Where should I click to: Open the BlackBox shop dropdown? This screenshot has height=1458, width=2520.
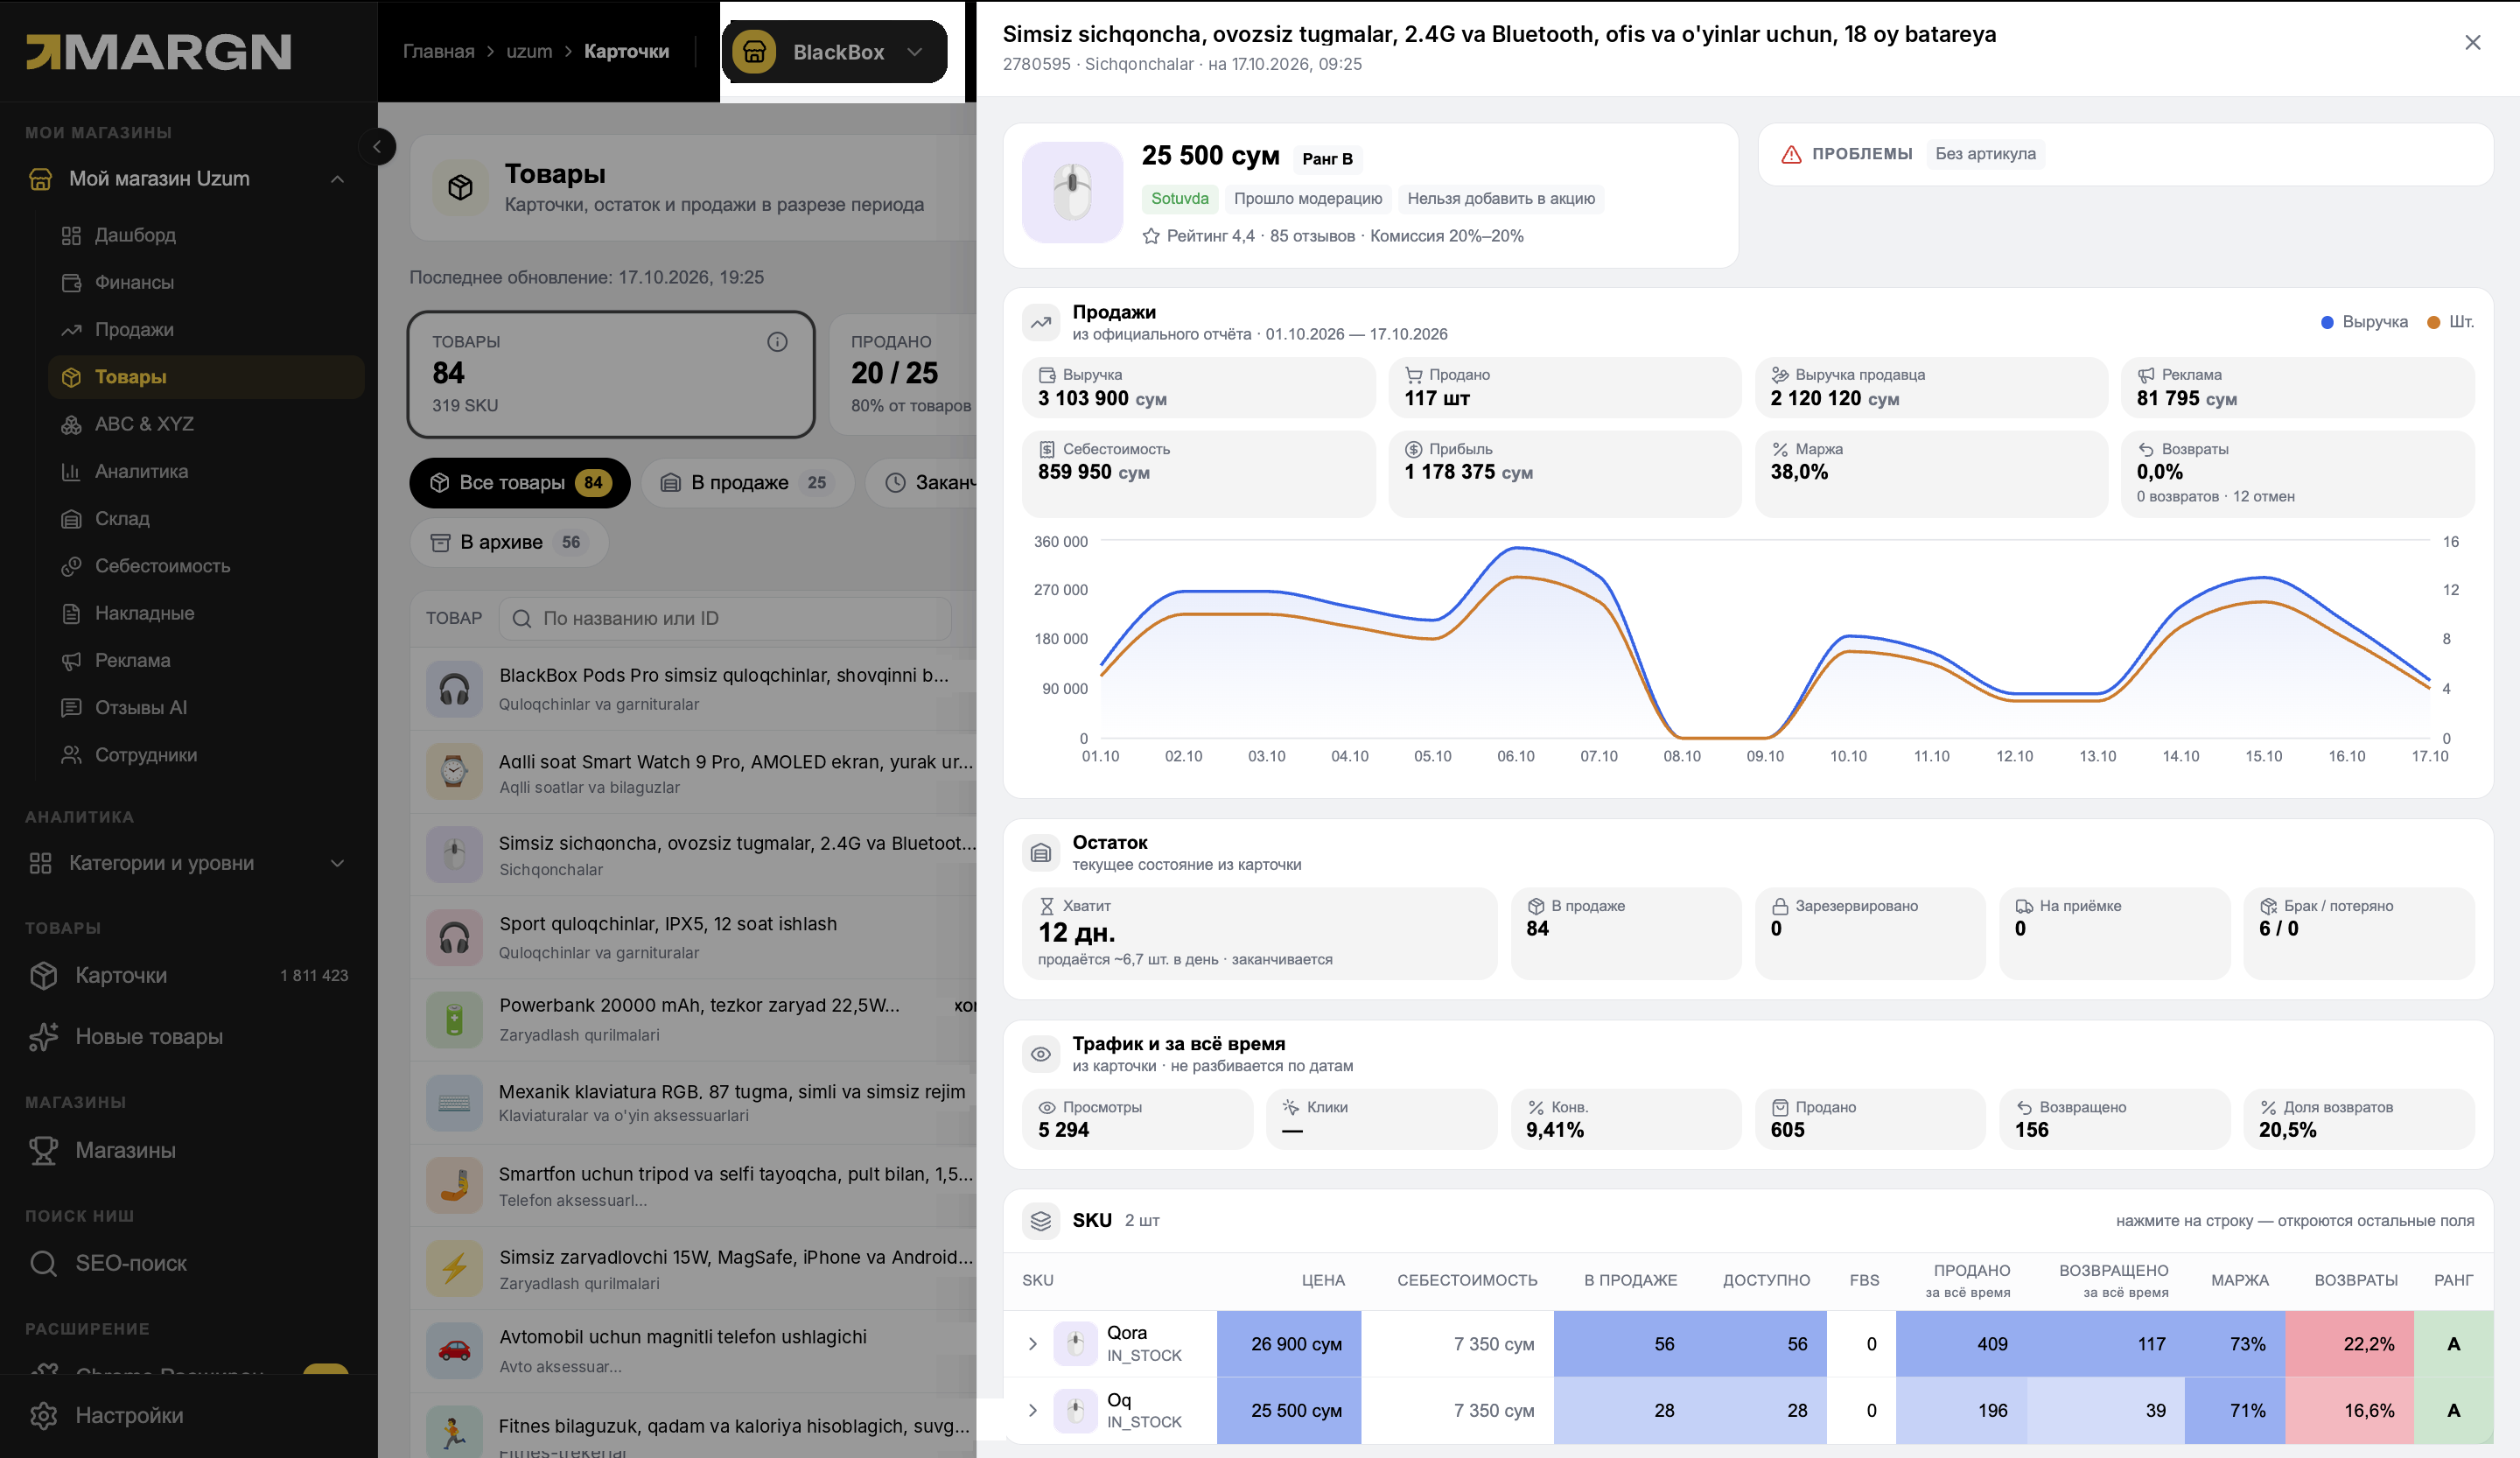pos(834,52)
